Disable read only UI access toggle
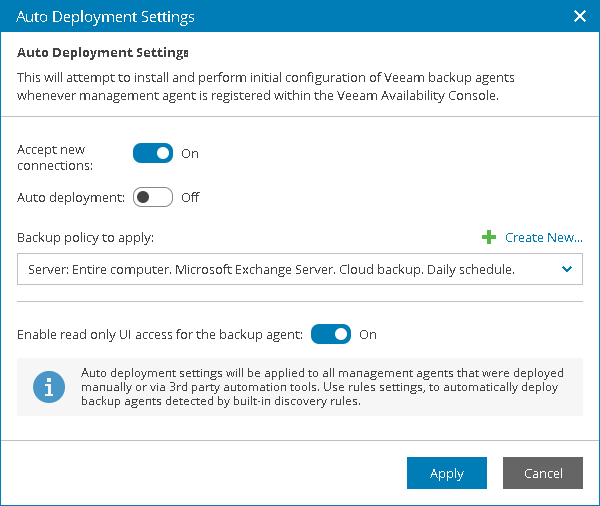The width and height of the screenshot is (600, 506). 331,334
